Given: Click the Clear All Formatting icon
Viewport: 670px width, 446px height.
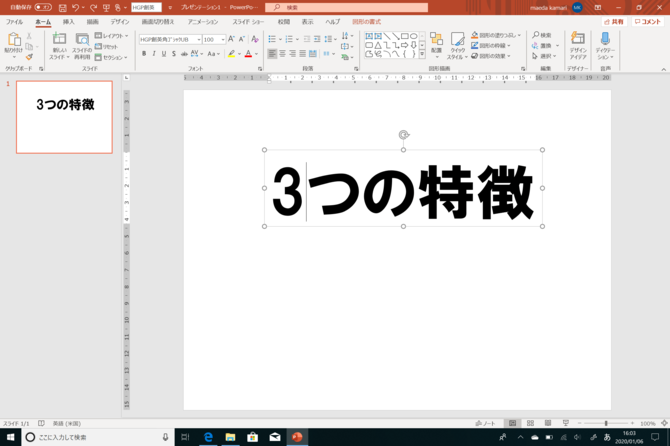Looking at the screenshot, I should [255, 39].
